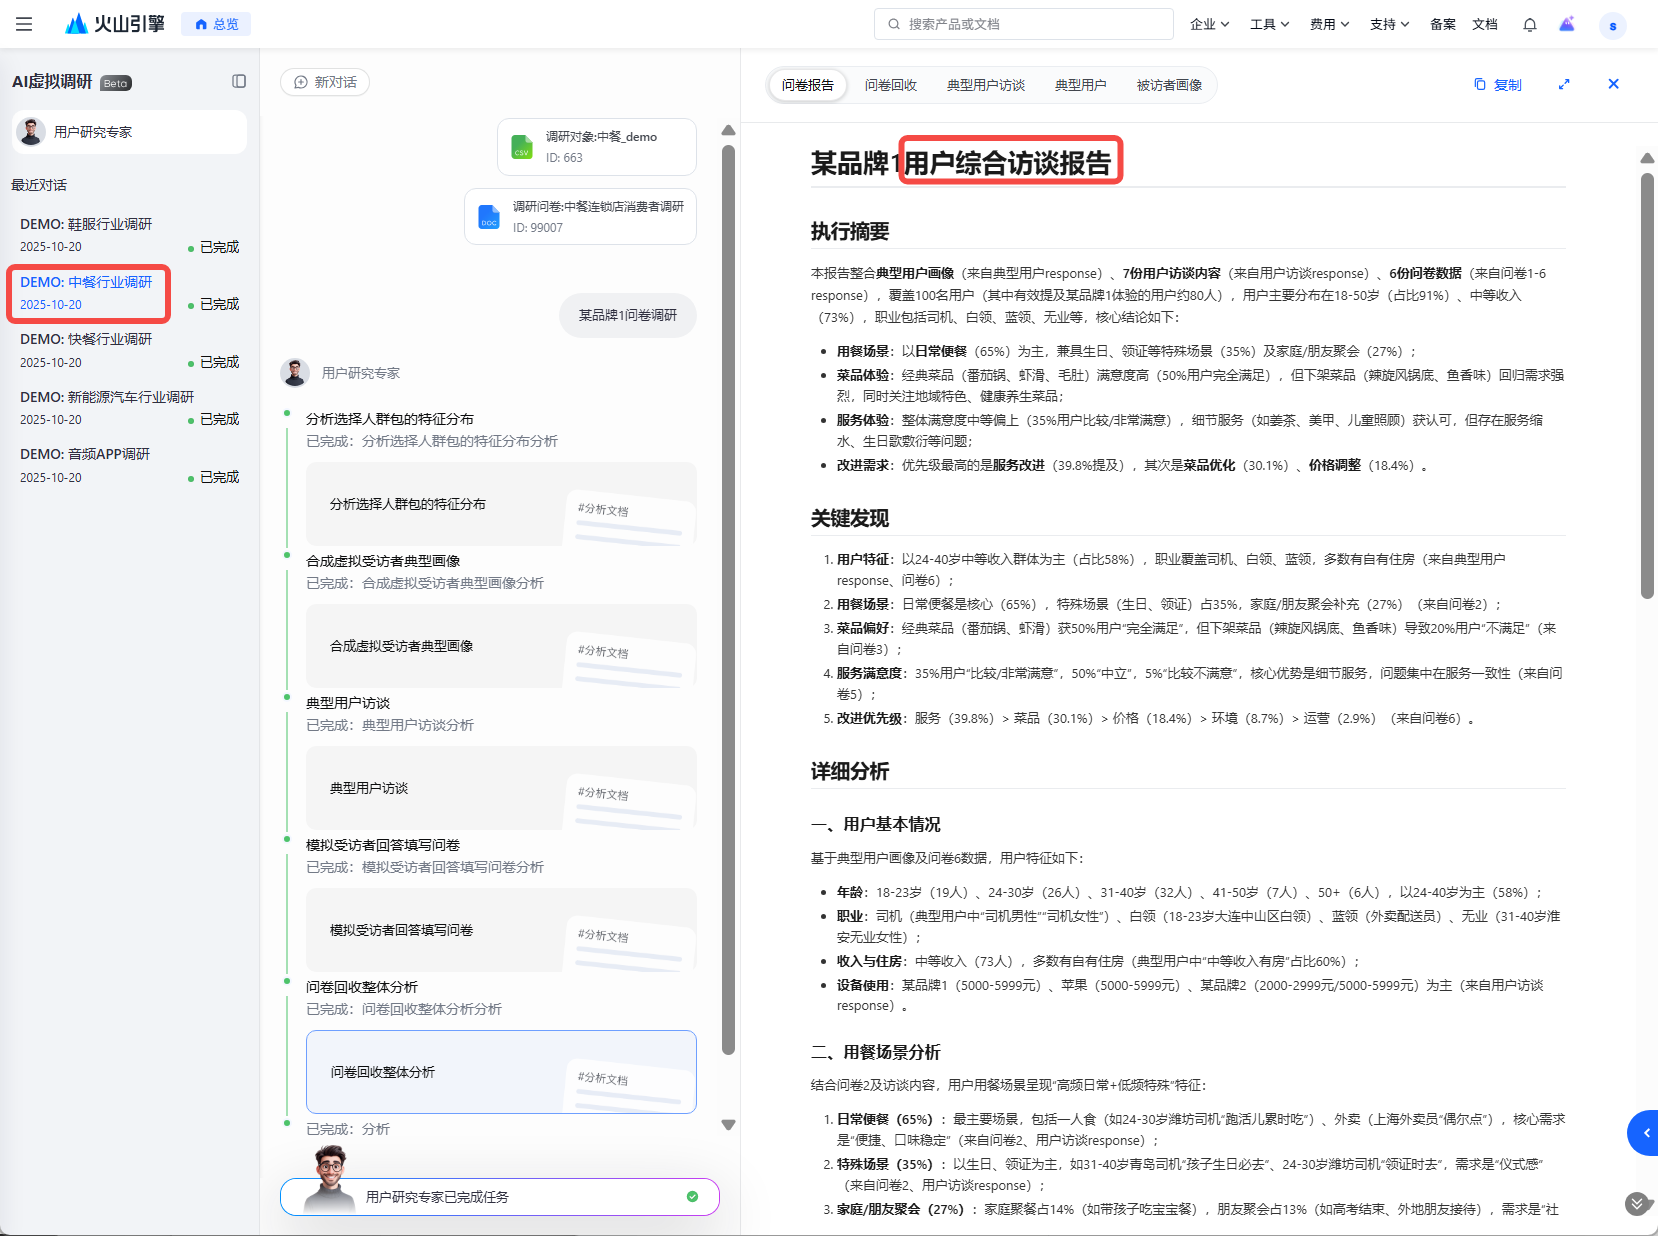Jump to bottom of the report
The width and height of the screenshot is (1658, 1236).
pyautogui.click(x=1637, y=1203)
